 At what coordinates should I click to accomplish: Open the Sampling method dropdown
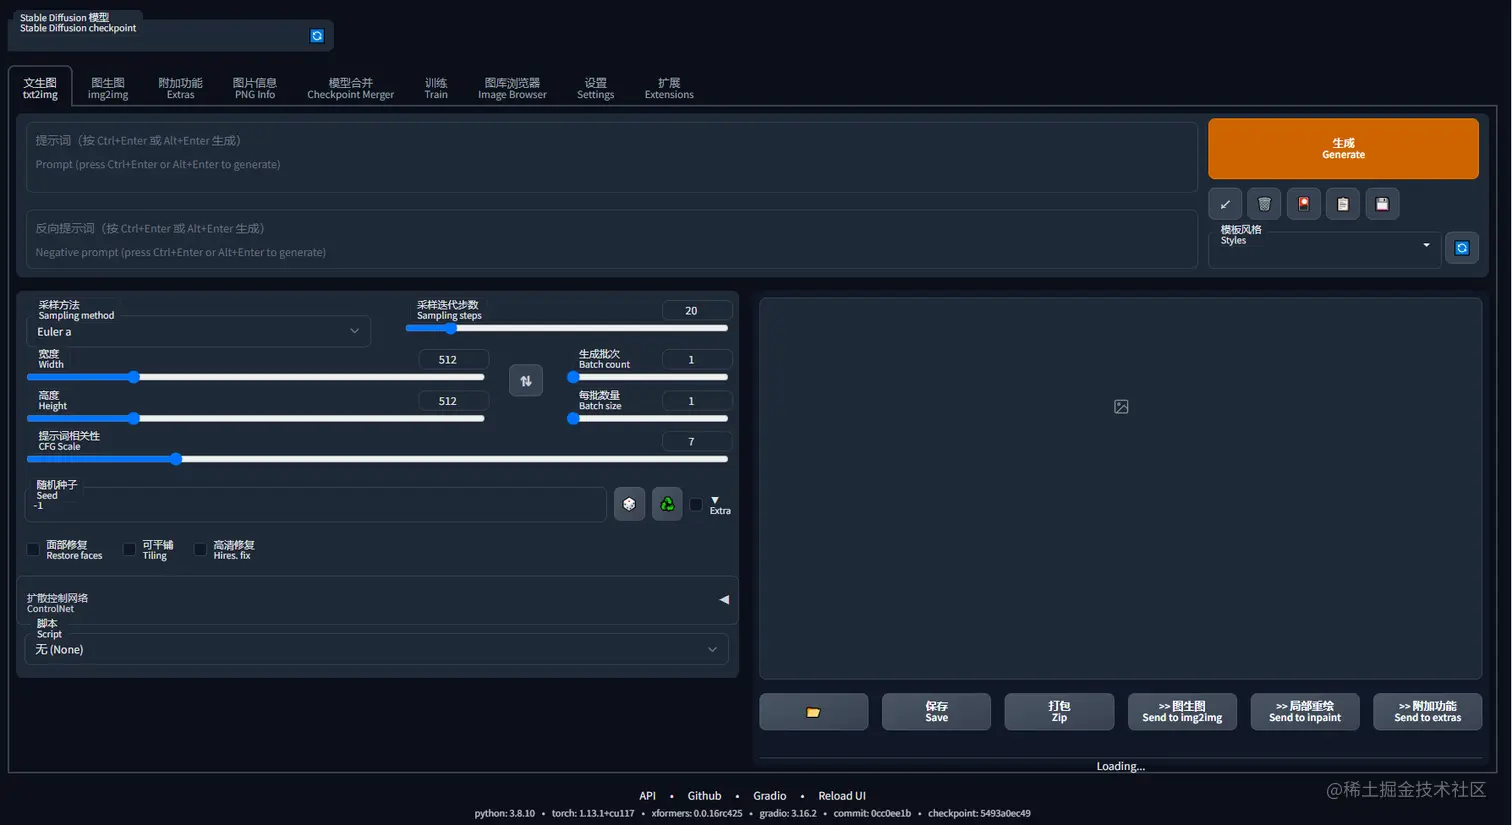pyautogui.click(x=198, y=332)
